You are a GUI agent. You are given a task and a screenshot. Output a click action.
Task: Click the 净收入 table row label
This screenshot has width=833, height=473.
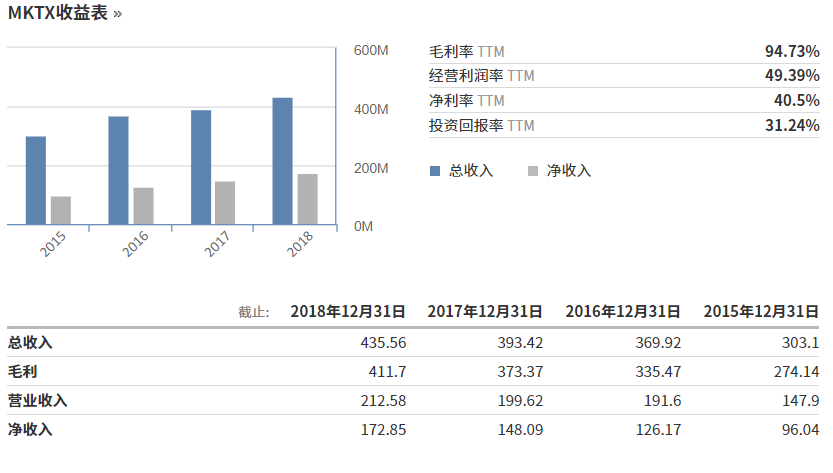[30, 429]
